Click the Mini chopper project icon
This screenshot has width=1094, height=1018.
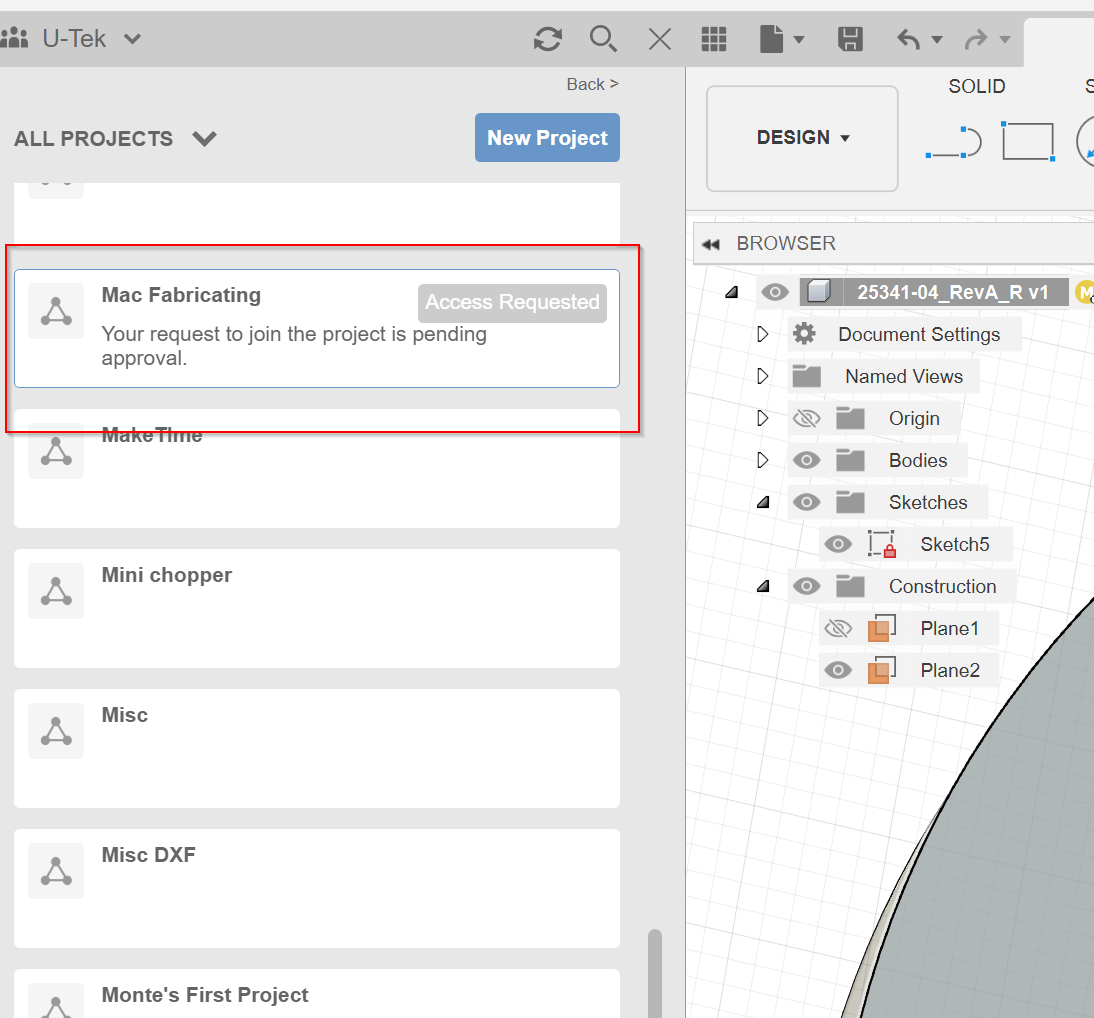click(x=56, y=591)
